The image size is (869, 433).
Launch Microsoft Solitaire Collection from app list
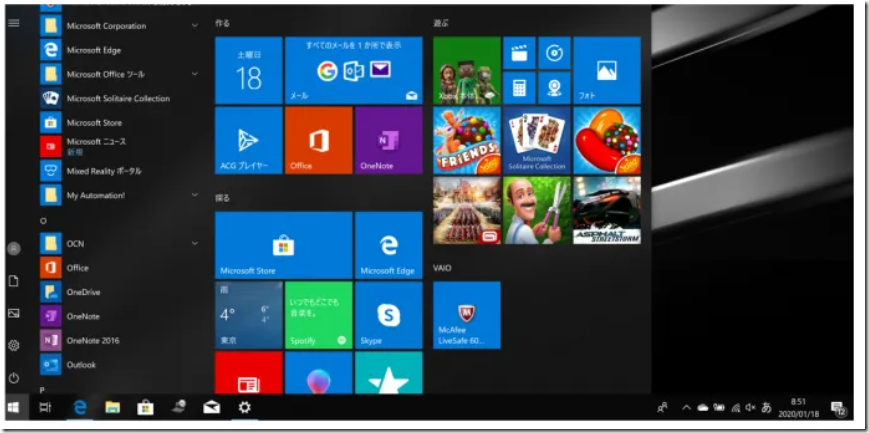[x=120, y=98]
